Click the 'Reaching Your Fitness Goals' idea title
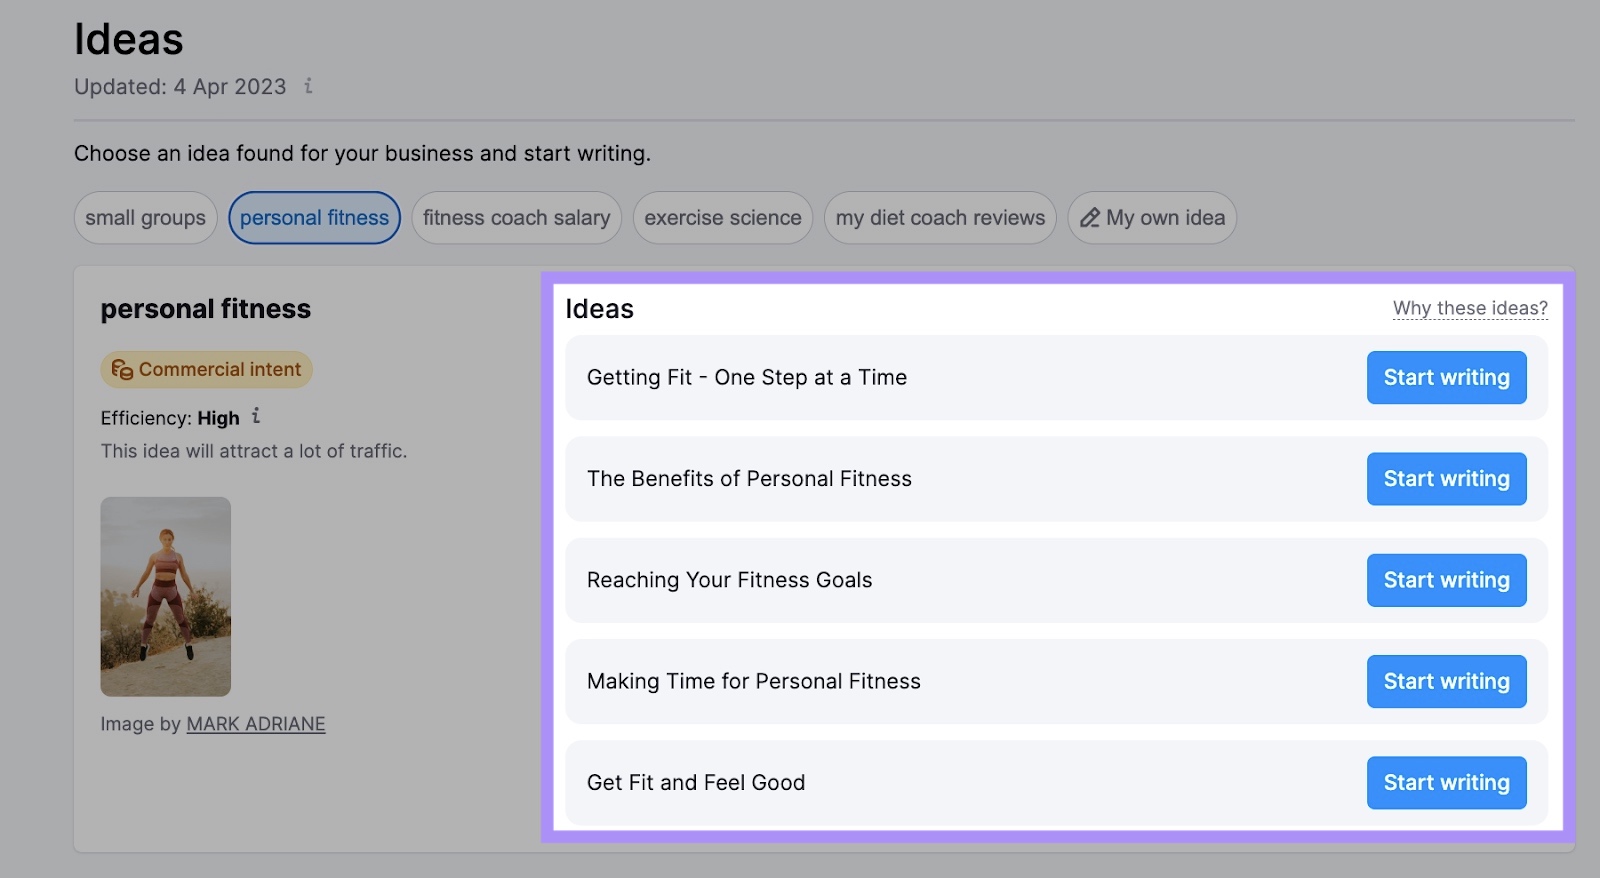The image size is (1600, 878). 729,580
